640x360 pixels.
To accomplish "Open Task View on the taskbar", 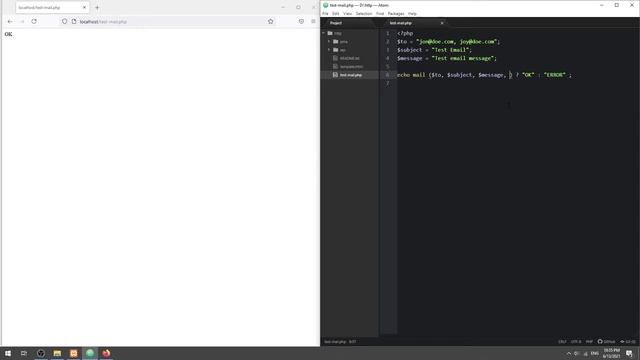I will pyautogui.click(x=24, y=353).
